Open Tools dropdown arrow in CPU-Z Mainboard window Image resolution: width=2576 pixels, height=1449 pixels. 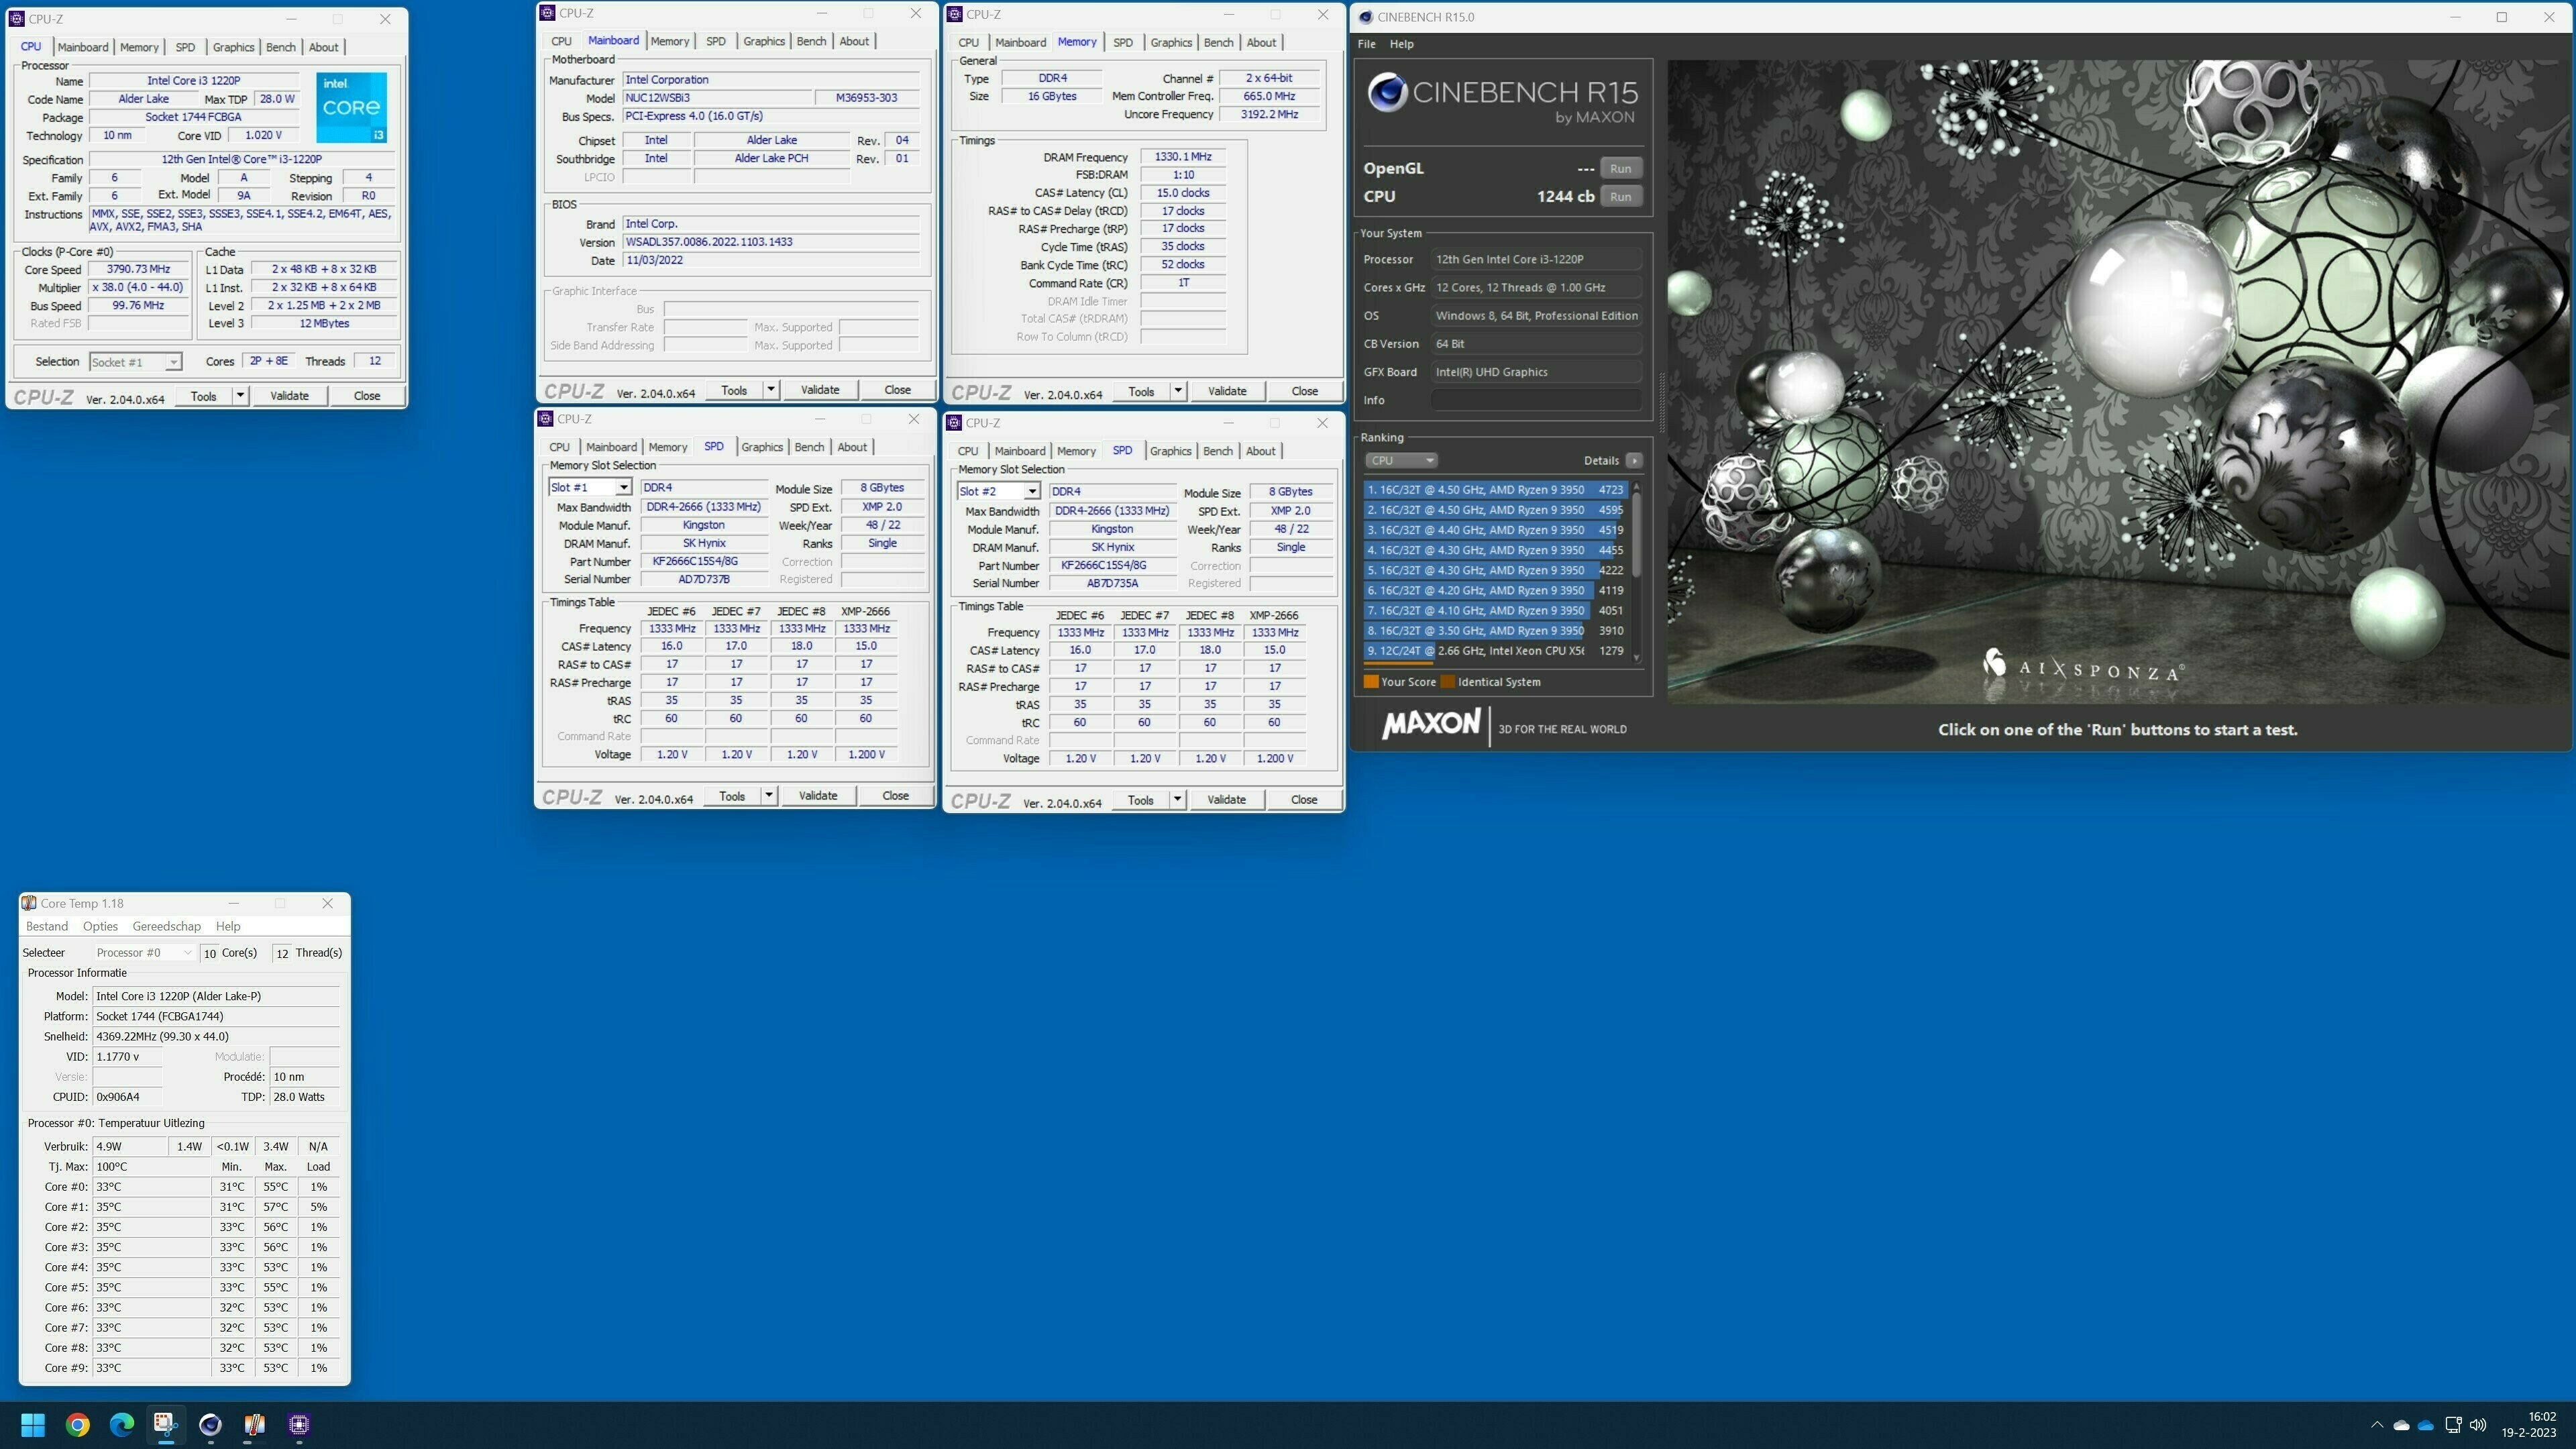click(771, 390)
